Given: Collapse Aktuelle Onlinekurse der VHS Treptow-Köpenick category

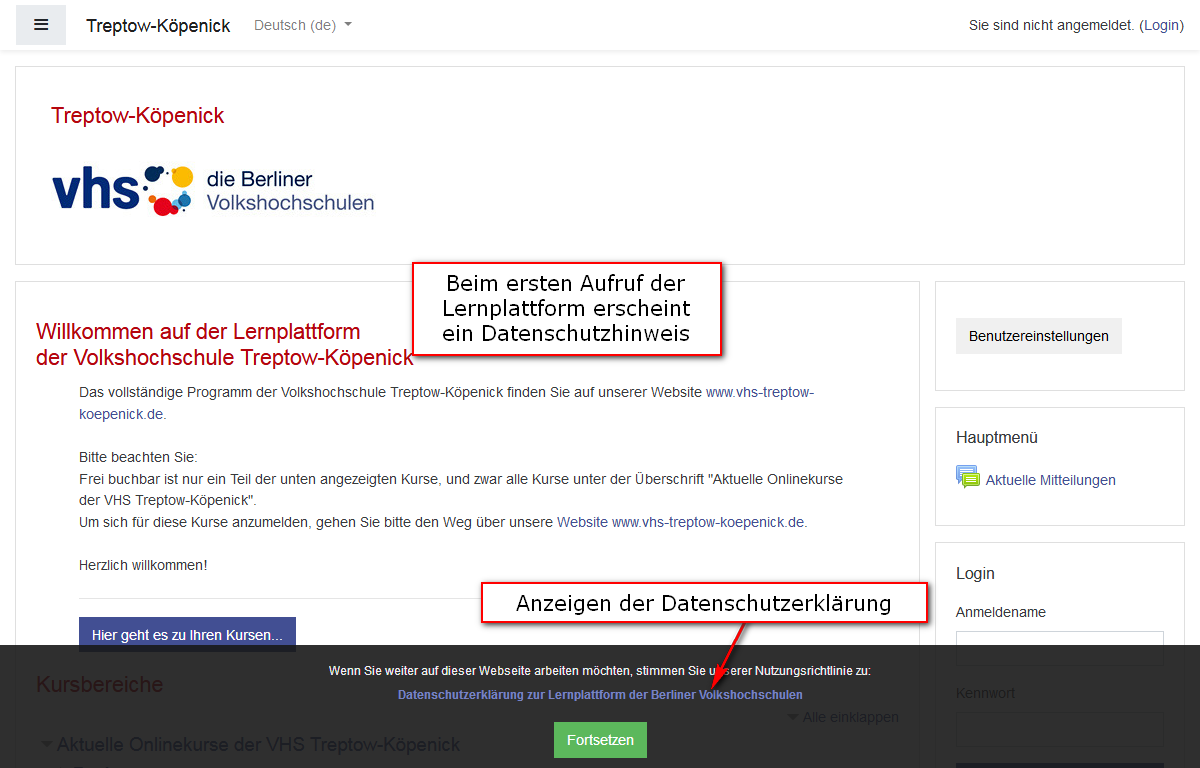Looking at the screenshot, I should 251,745.
